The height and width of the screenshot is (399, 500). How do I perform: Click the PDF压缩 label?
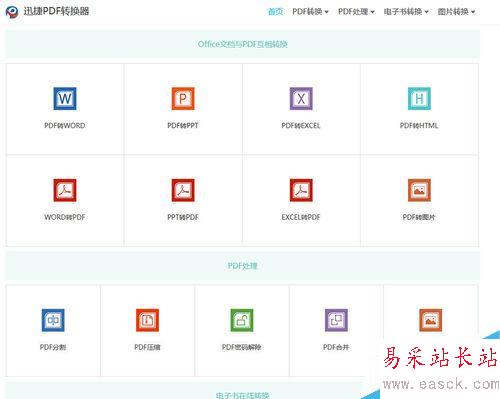click(147, 347)
